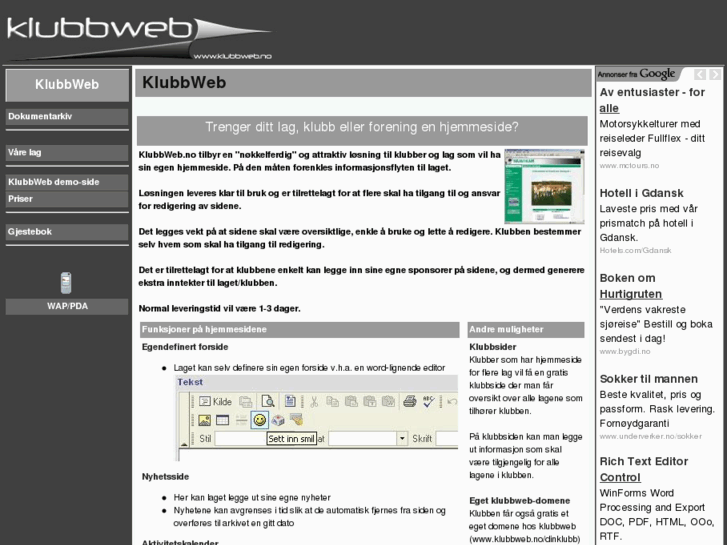Click the yellow smiley face icon
The height and width of the screenshot is (545, 727).
coord(260,420)
